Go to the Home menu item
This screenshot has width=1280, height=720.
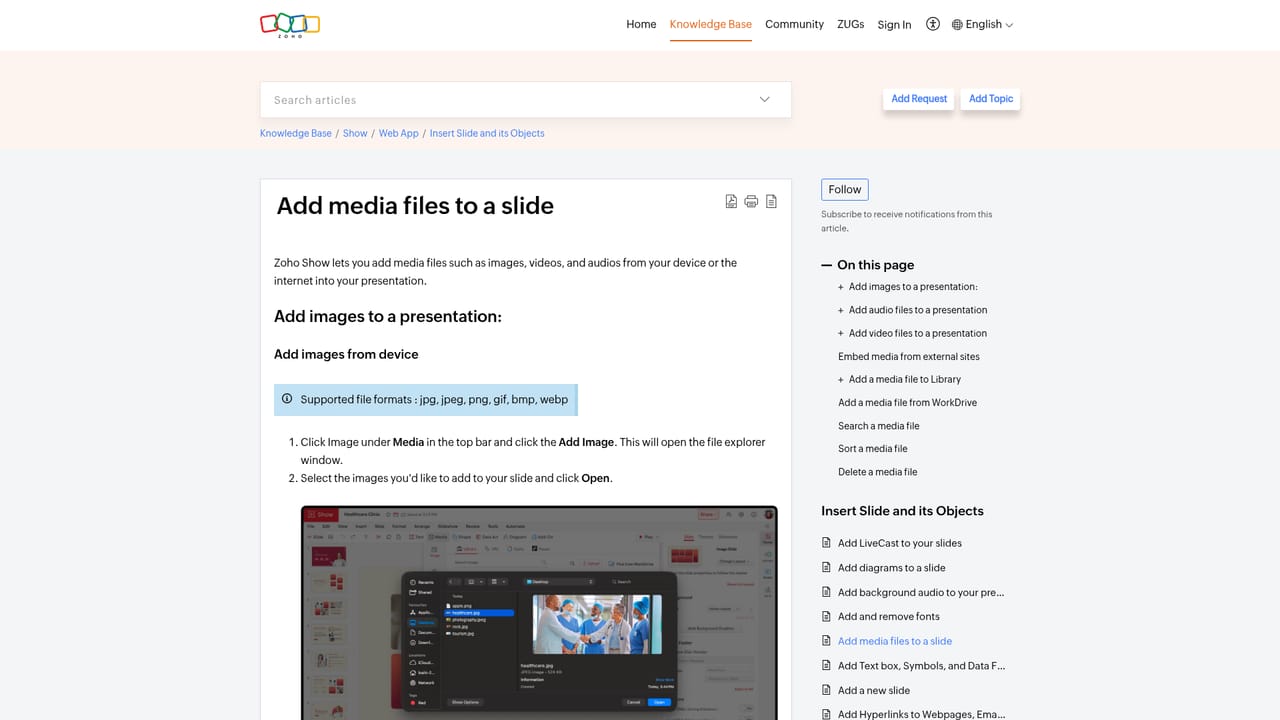coord(641,25)
